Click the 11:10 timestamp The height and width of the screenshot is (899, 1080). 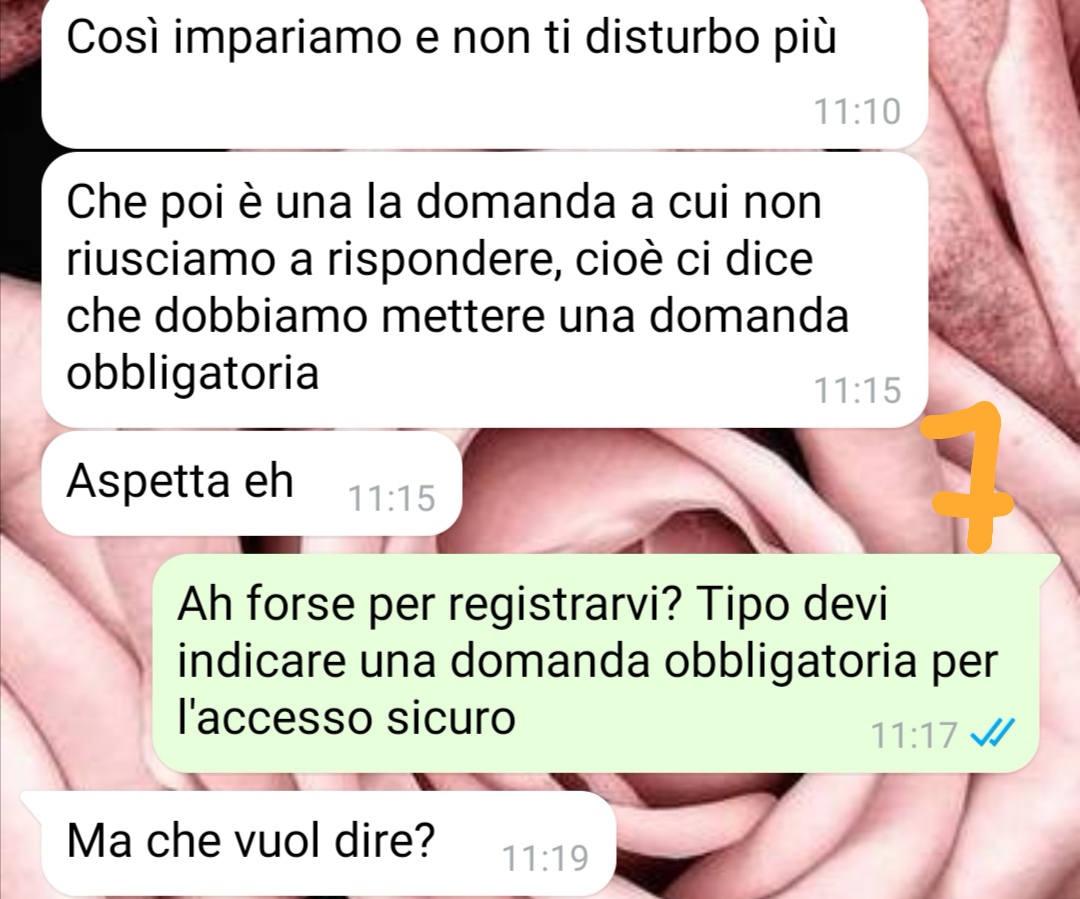click(857, 112)
